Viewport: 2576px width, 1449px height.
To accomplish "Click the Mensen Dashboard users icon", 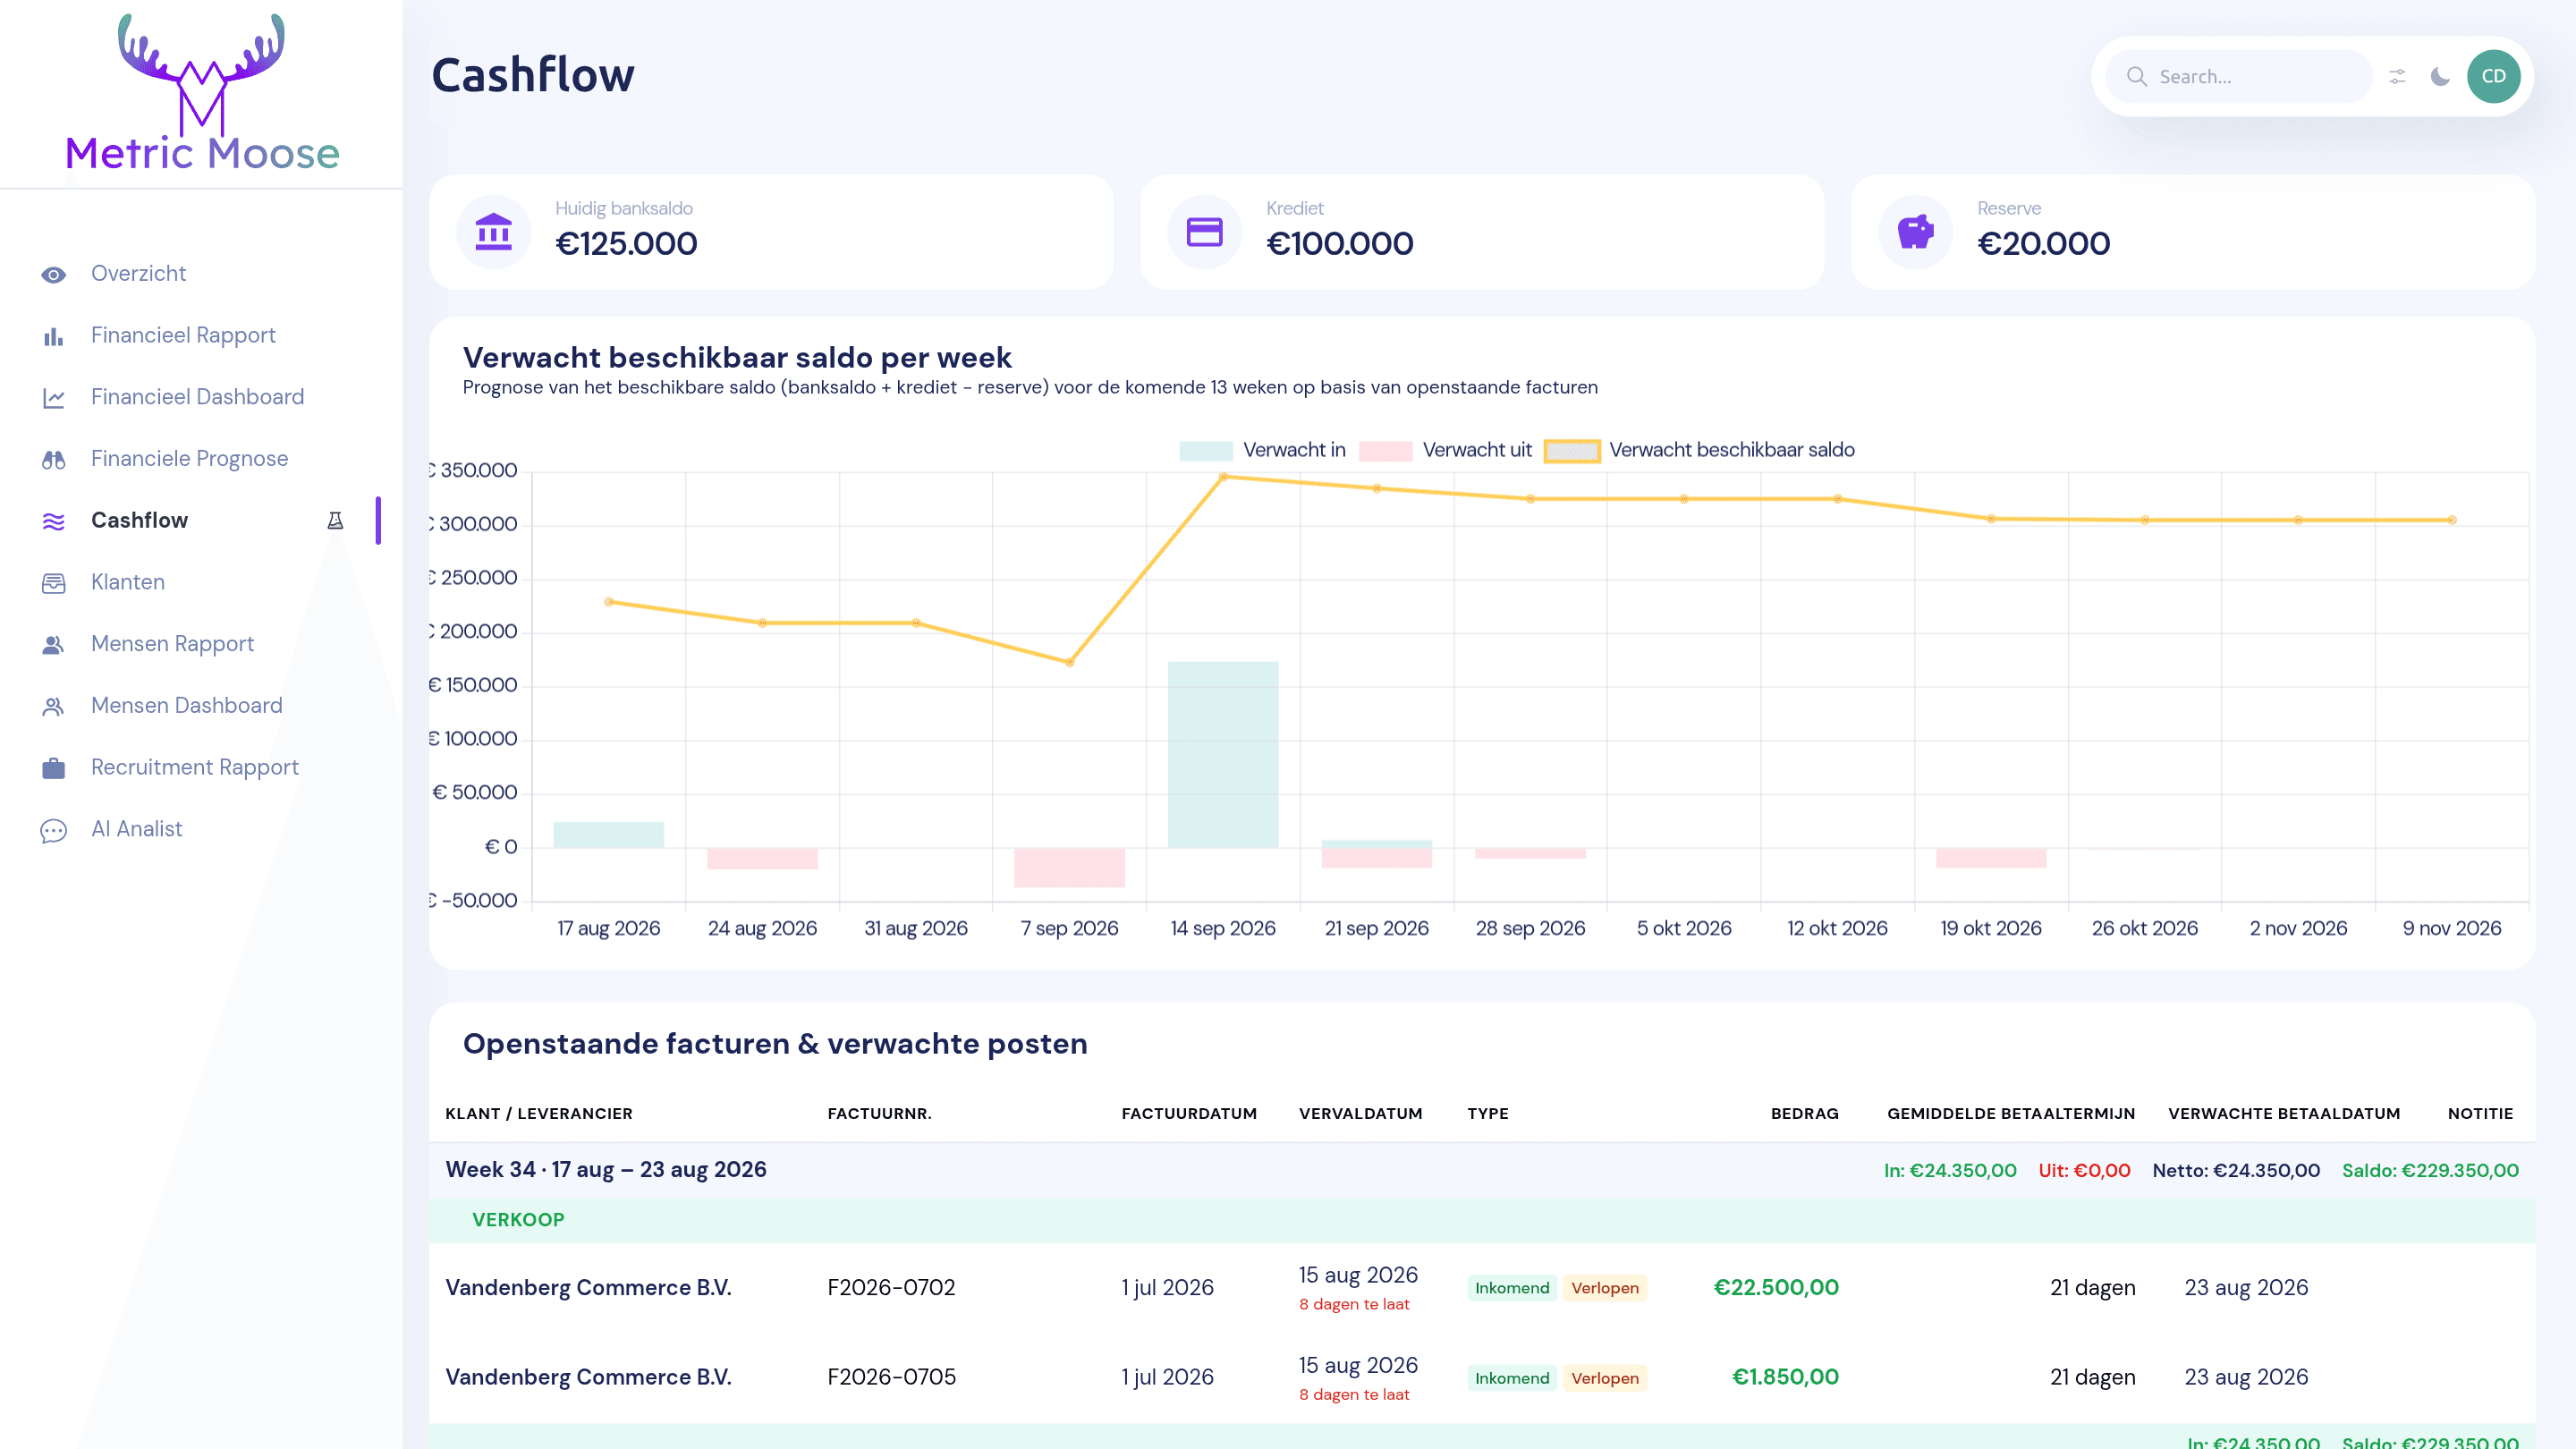I will [x=54, y=707].
